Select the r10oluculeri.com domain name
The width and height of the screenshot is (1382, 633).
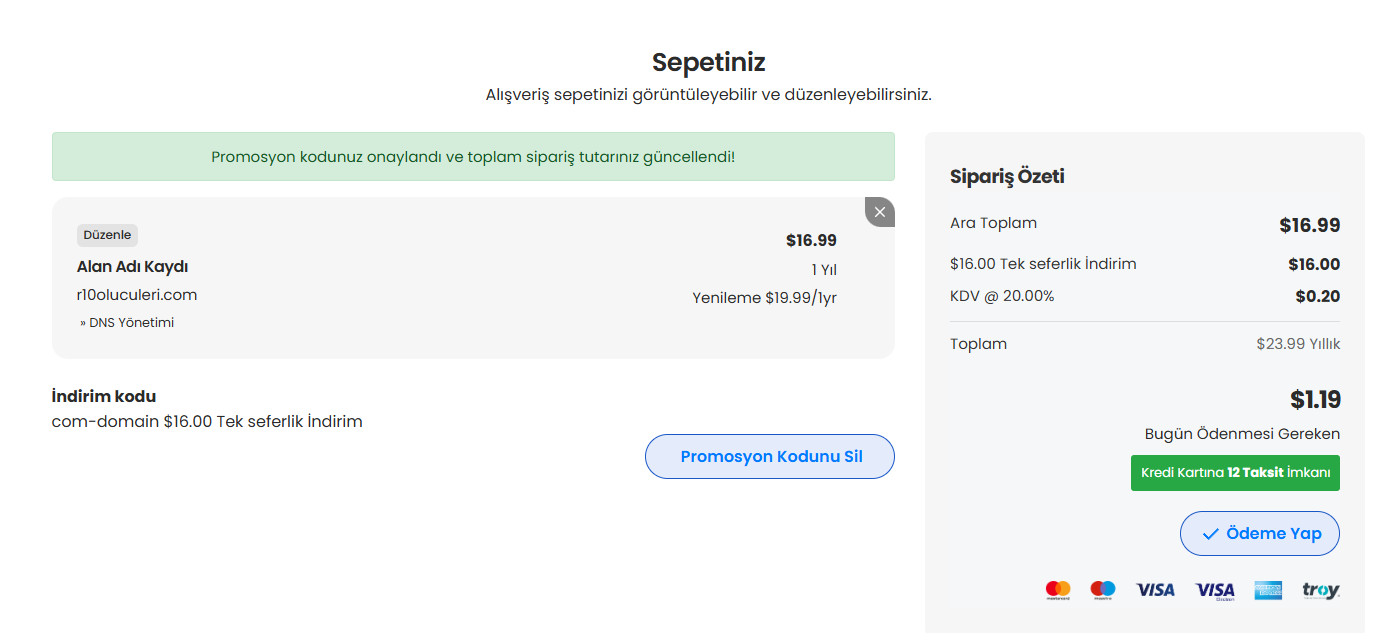pos(137,295)
